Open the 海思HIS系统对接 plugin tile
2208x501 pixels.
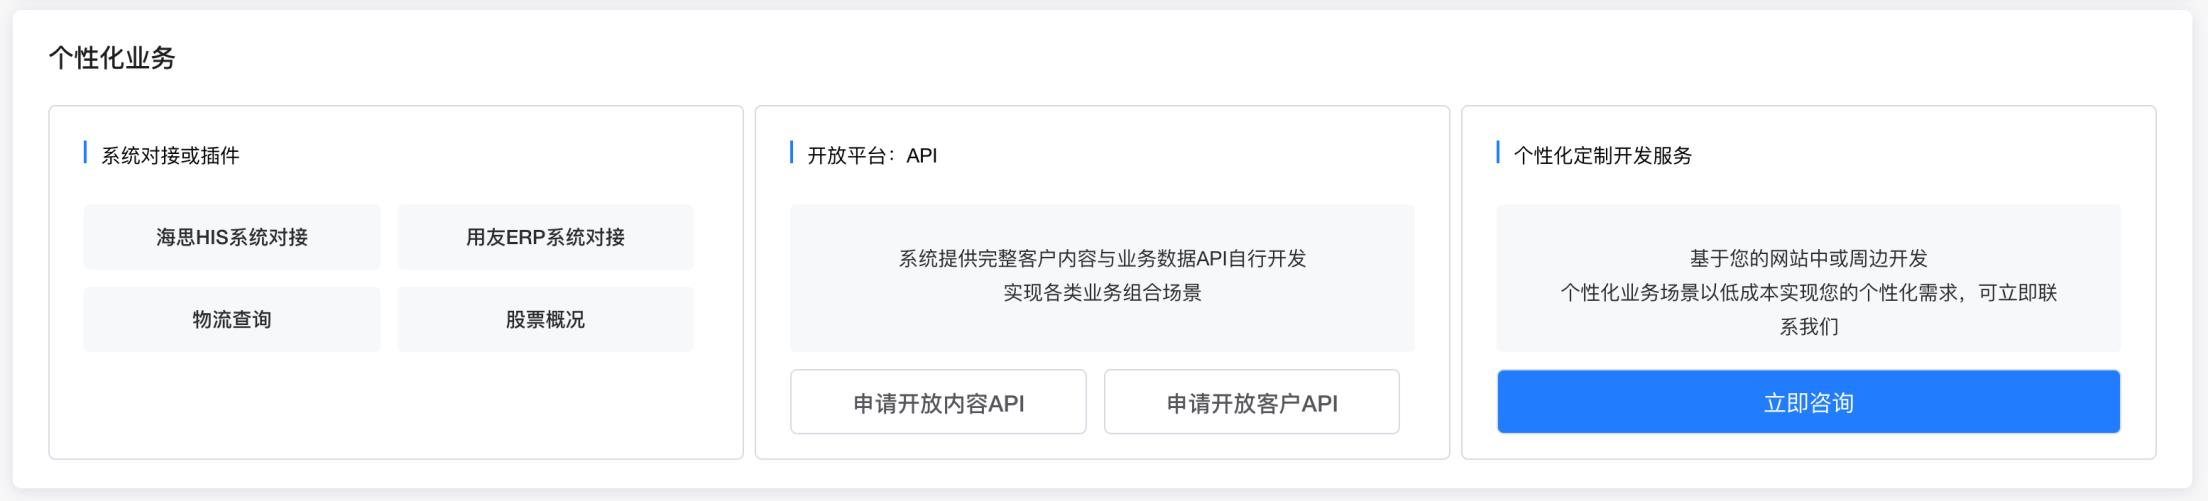pos(232,237)
